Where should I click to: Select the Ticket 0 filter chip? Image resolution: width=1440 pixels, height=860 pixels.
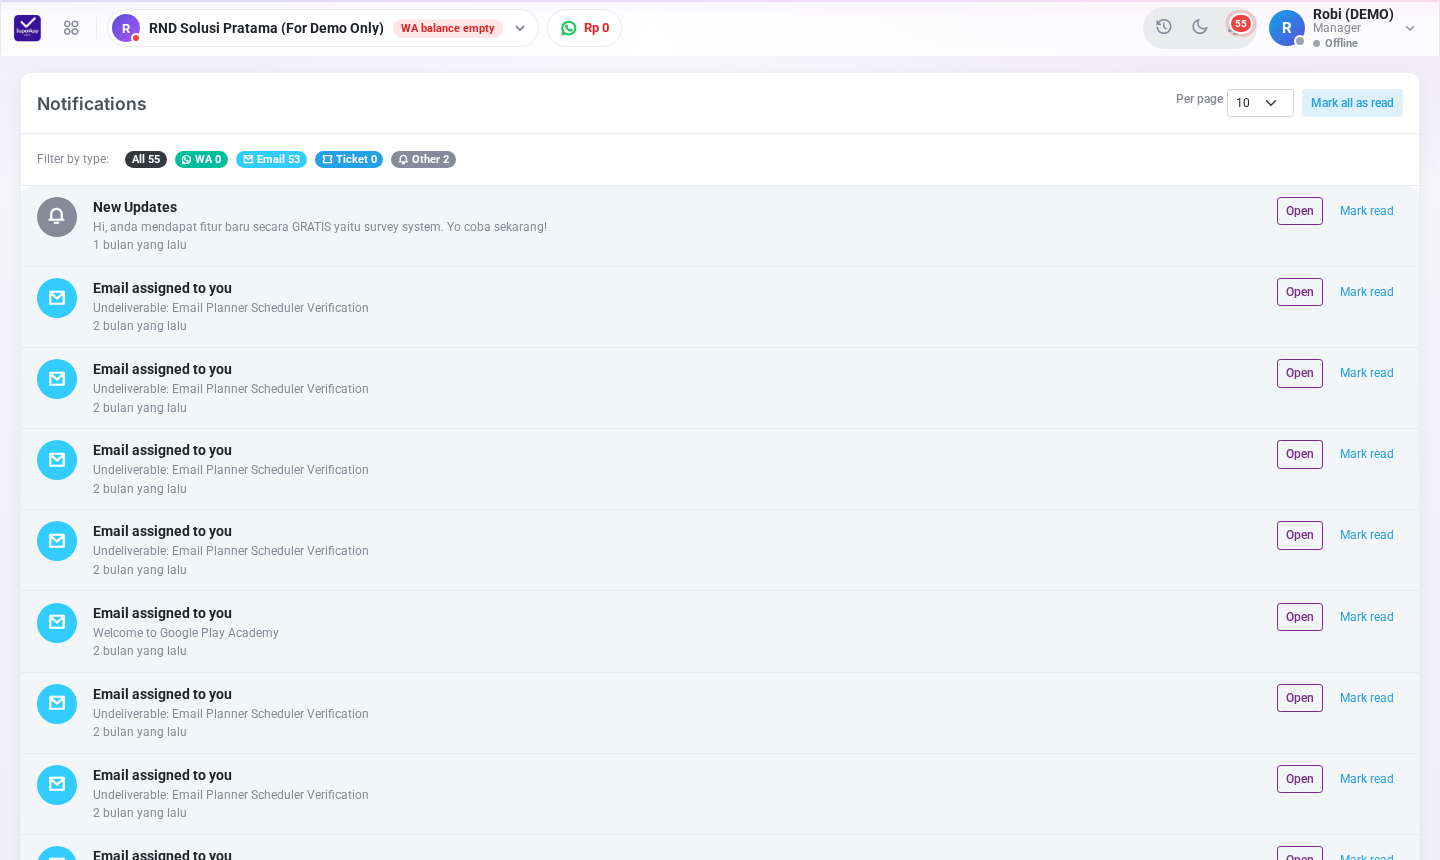coord(349,159)
